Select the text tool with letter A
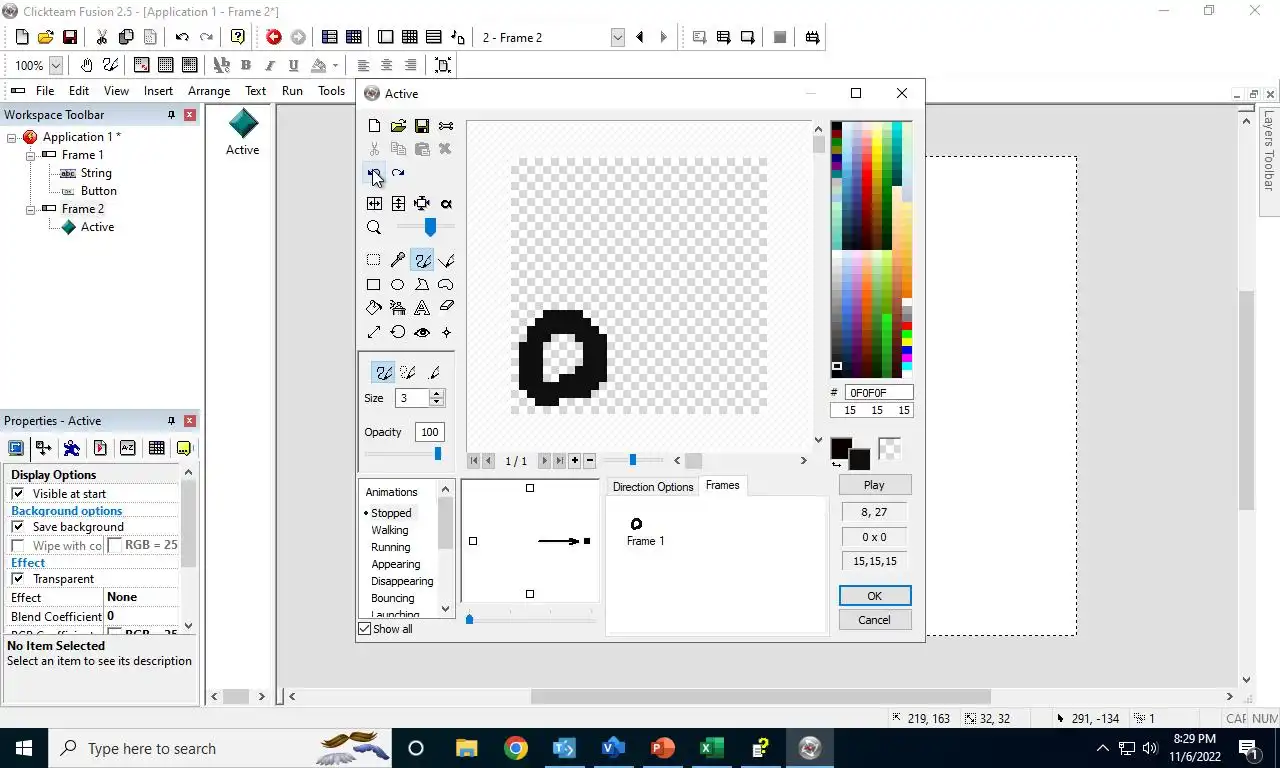 pos(422,308)
